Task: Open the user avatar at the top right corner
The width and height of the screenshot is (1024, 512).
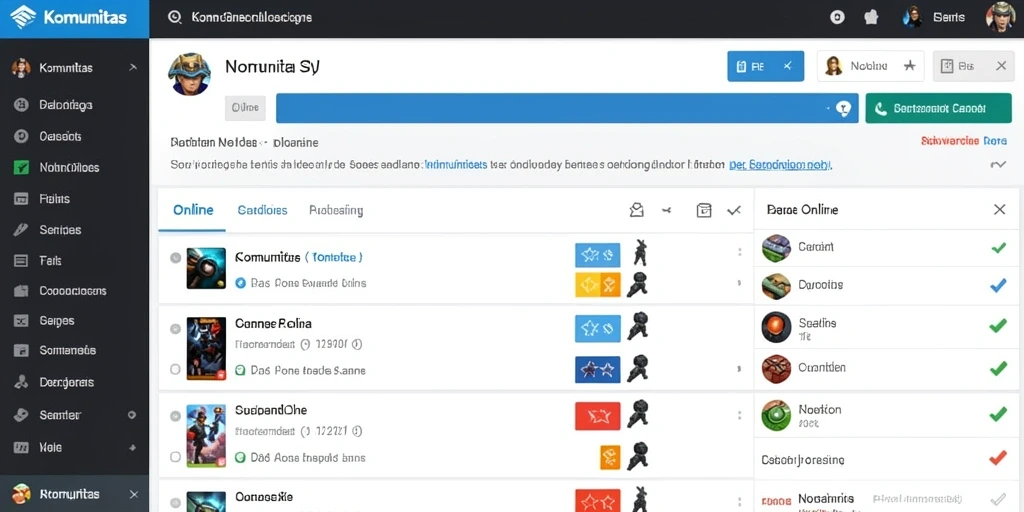Action: point(1000,17)
